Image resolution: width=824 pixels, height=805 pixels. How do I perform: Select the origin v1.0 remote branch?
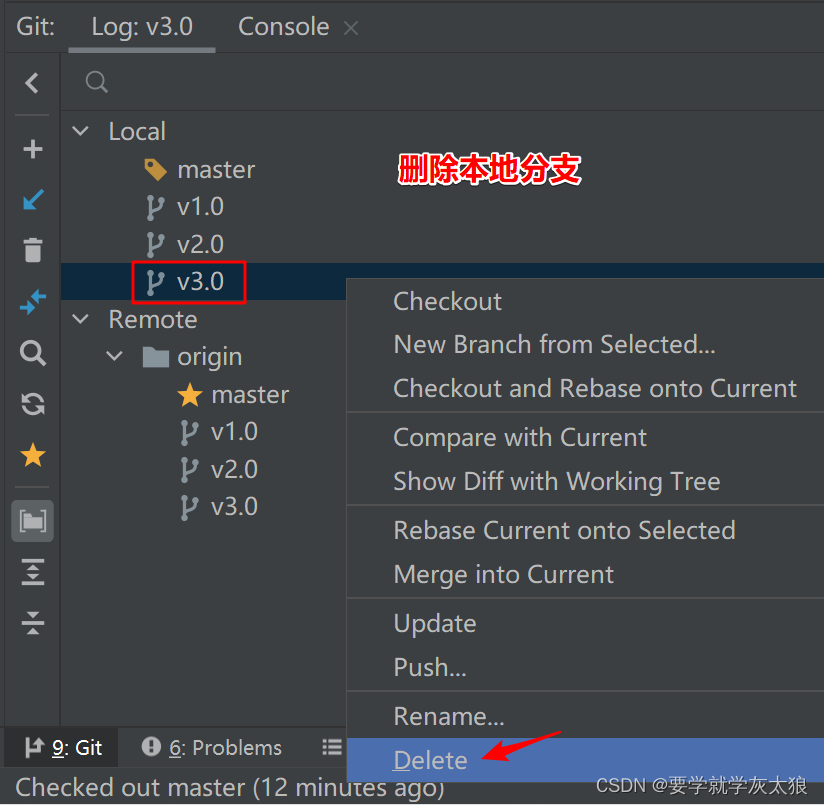[x=234, y=432]
